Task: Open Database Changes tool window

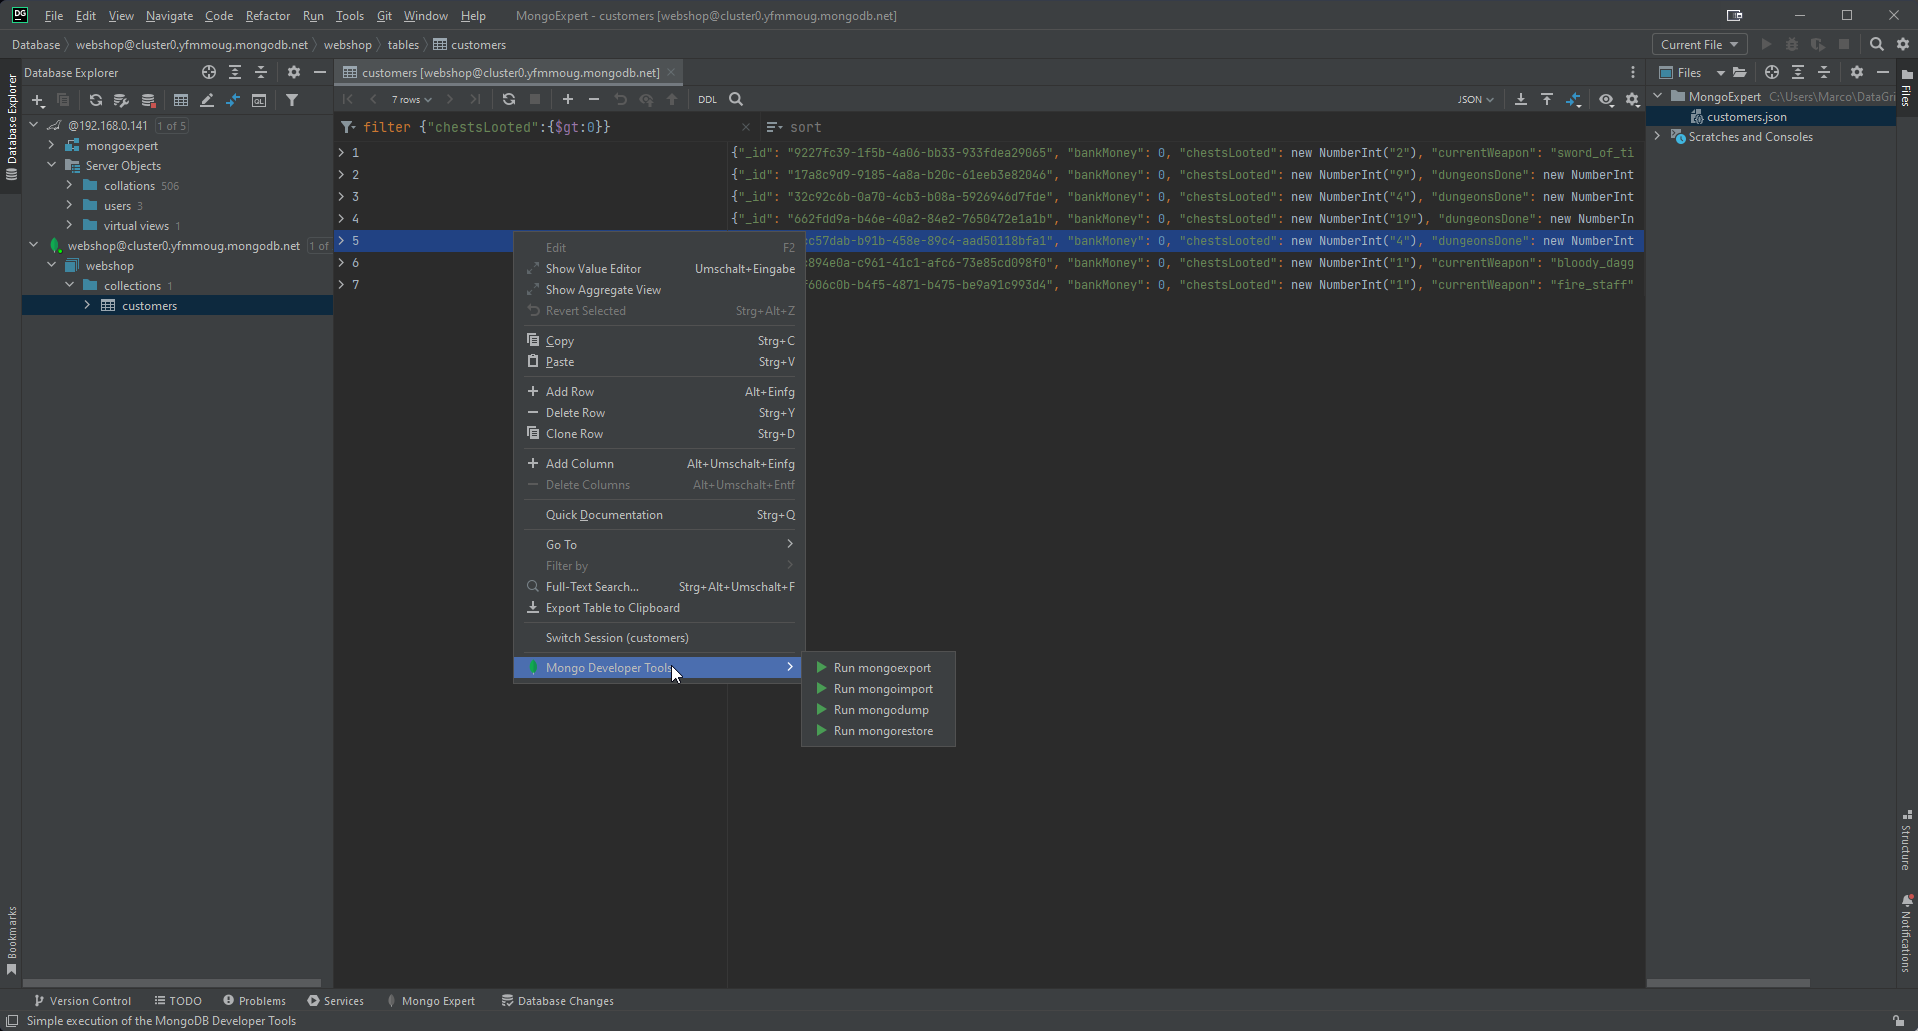Action: tap(558, 1000)
